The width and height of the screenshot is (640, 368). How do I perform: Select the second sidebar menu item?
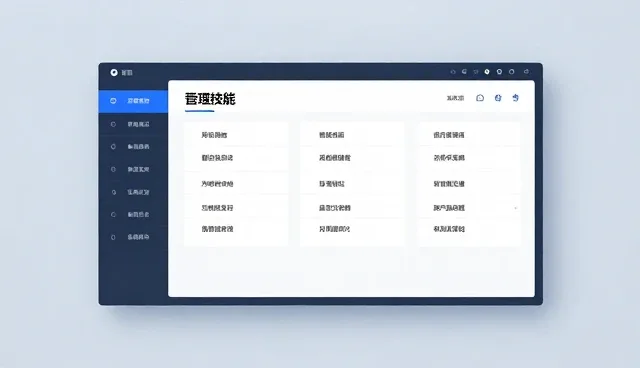(133, 124)
